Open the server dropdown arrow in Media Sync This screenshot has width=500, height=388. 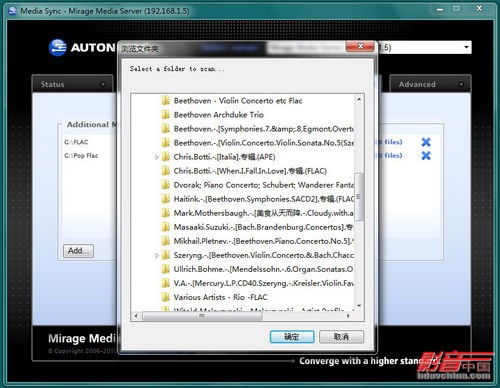click(466, 47)
